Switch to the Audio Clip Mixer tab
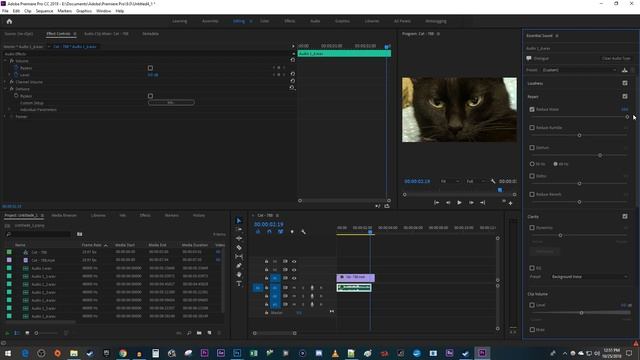 click(106, 34)
